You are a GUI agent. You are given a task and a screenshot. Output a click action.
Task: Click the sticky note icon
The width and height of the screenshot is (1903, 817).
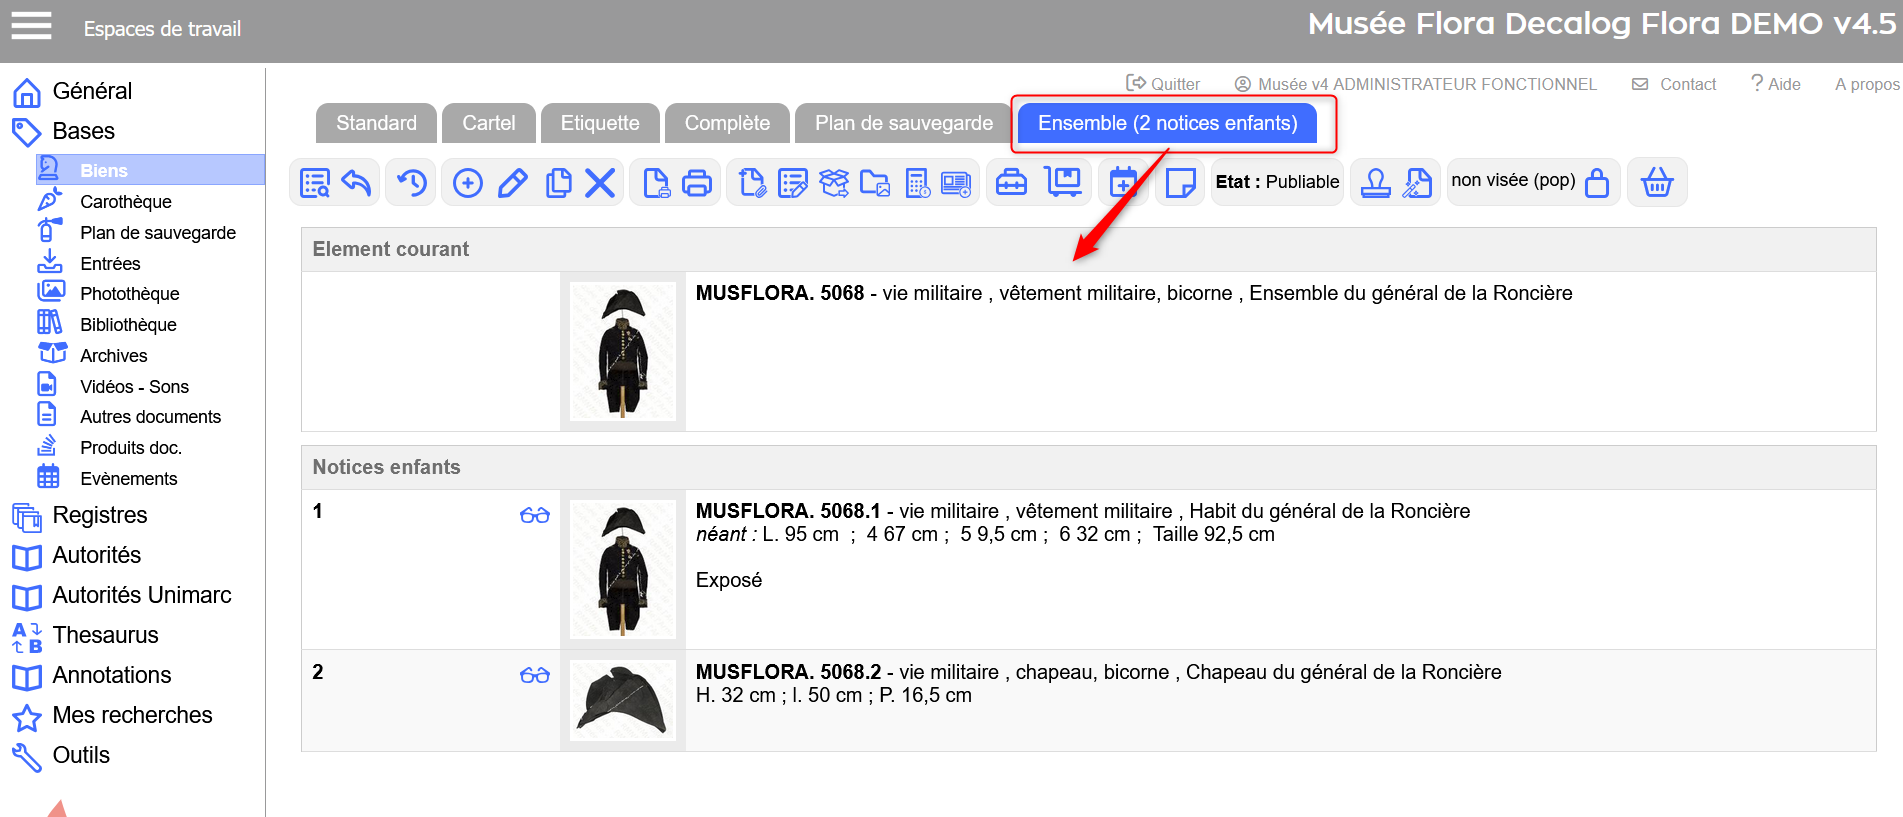(1180, 183)
